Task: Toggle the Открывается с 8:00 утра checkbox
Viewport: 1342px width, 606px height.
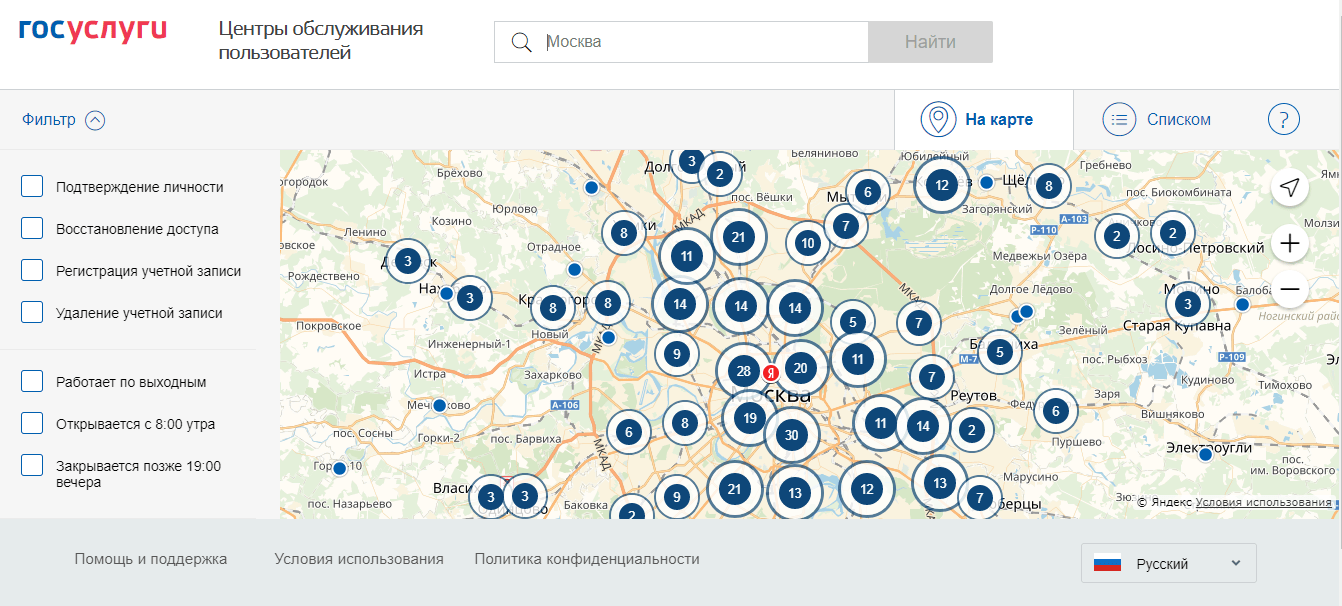Action: click(32, 424)
